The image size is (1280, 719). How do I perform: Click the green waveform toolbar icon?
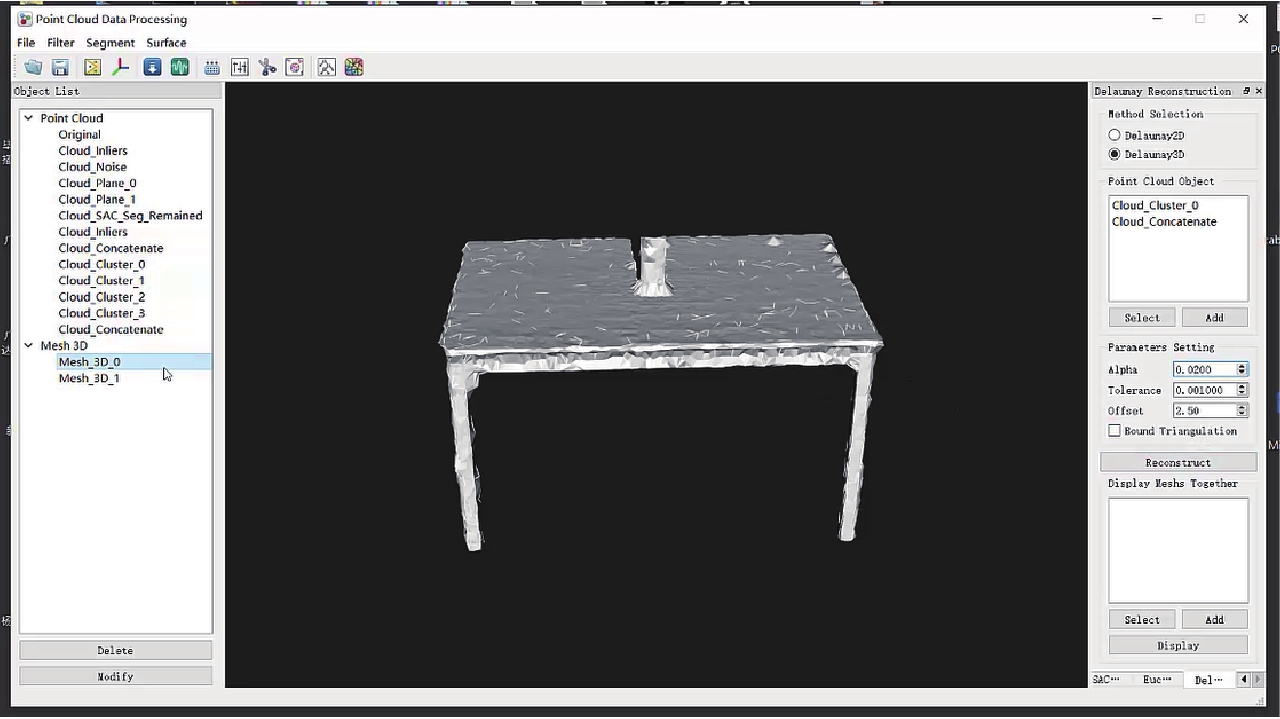(x=179, y=67)
